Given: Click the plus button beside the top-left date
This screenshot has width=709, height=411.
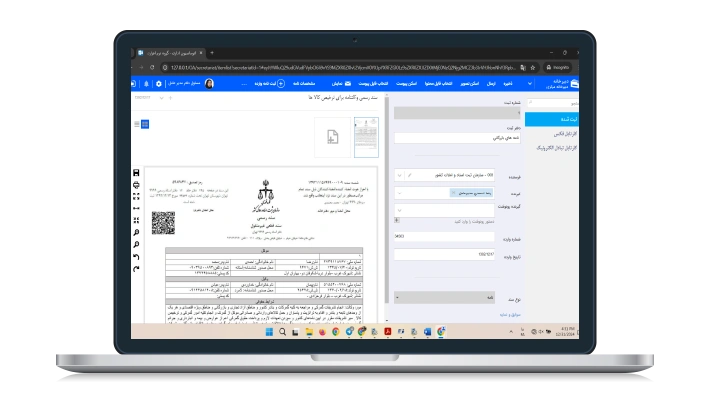Looking at the screenshot, I should click(170, 98).
